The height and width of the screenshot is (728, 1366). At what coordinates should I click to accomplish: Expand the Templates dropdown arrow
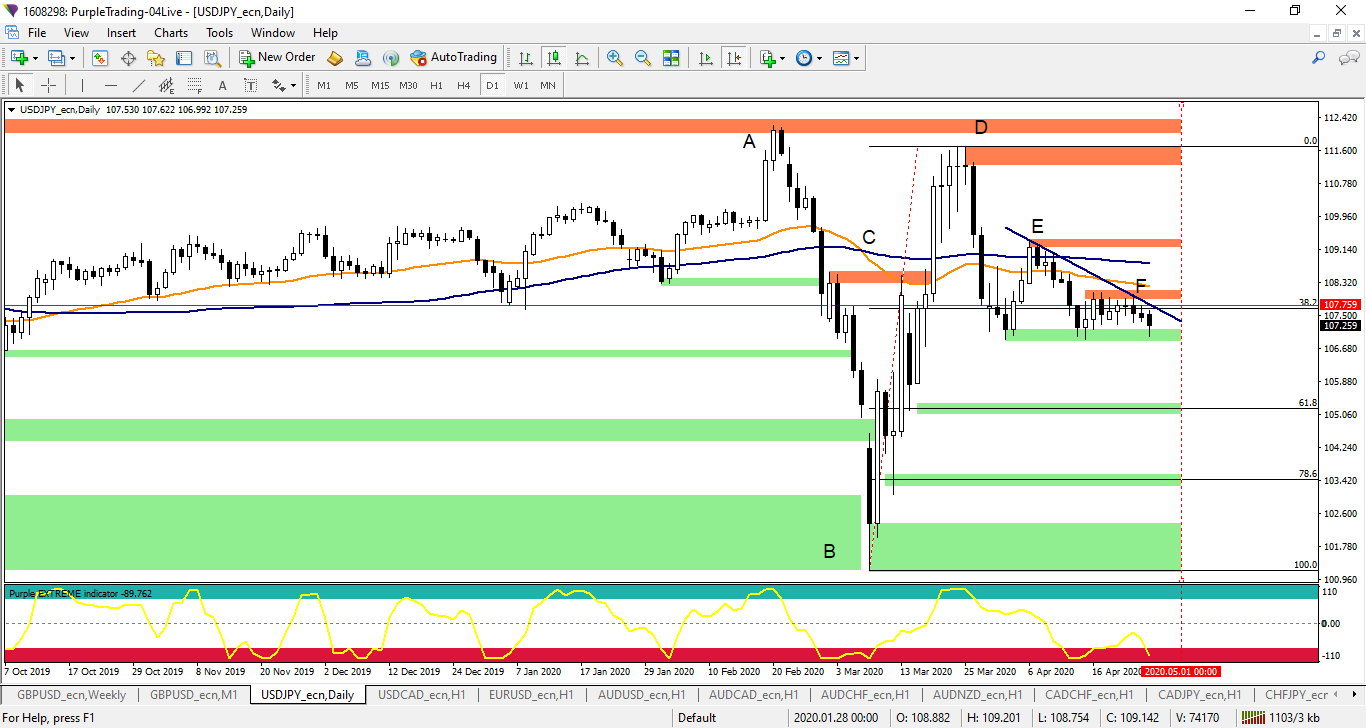point(857,58)
